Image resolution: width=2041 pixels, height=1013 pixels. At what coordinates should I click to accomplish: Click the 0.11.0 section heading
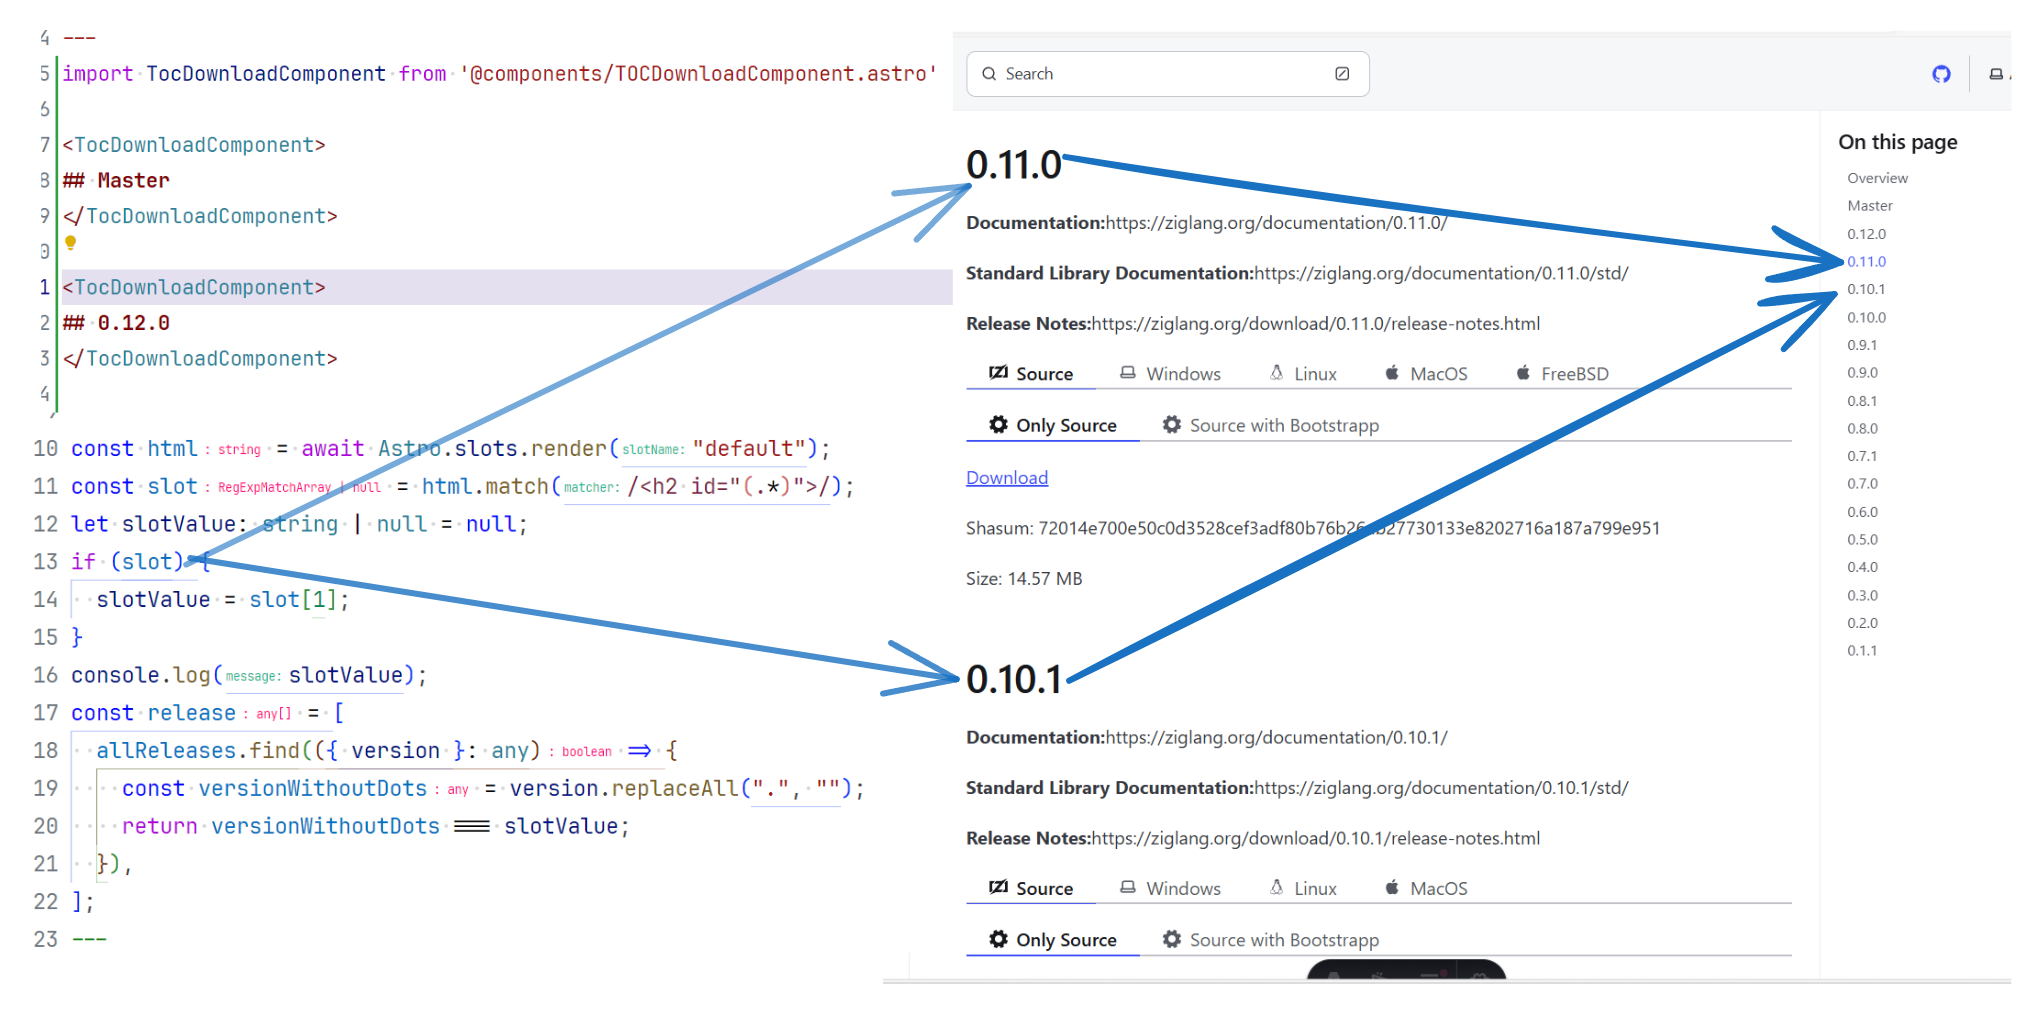point(1013,165)
